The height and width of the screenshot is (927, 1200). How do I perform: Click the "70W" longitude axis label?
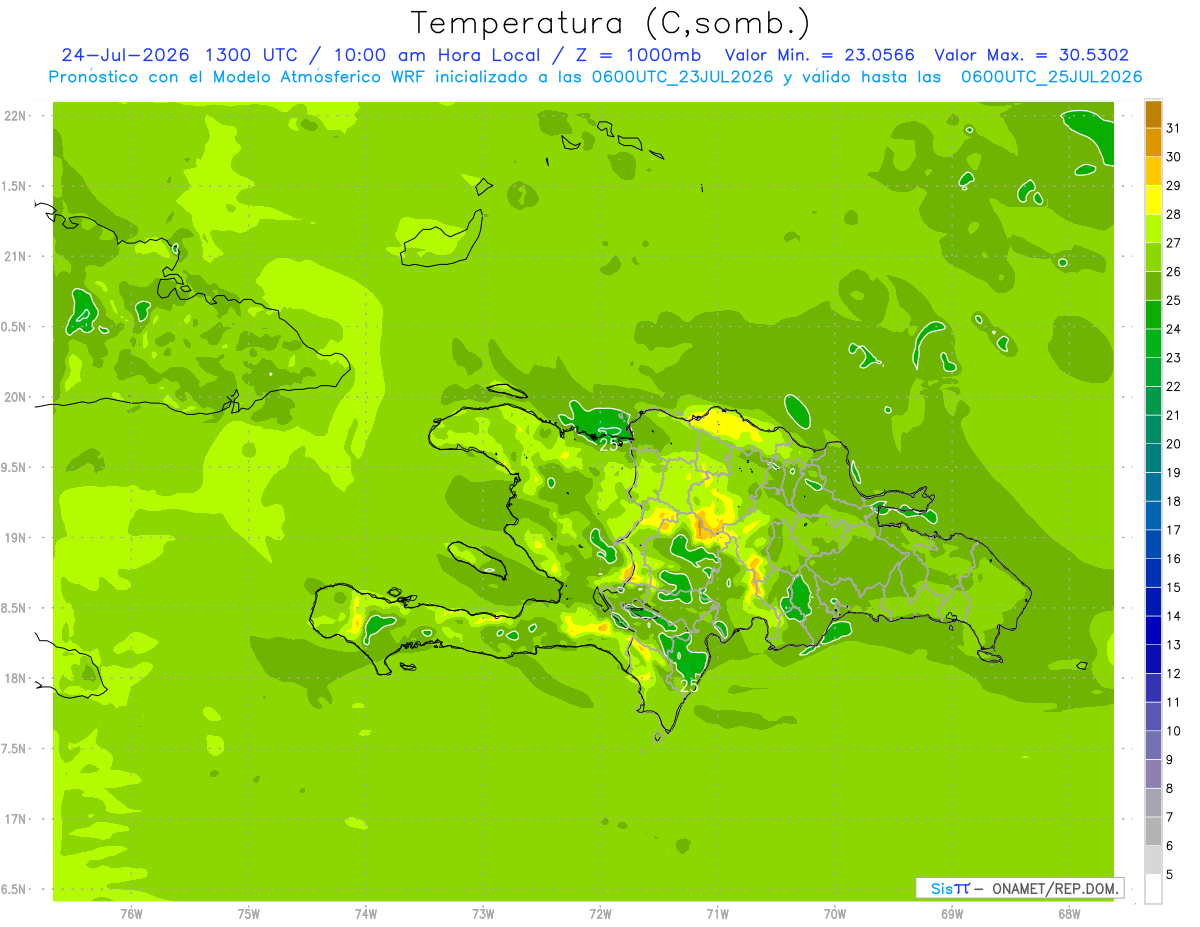pyautogui.click(x=835, y=914)
